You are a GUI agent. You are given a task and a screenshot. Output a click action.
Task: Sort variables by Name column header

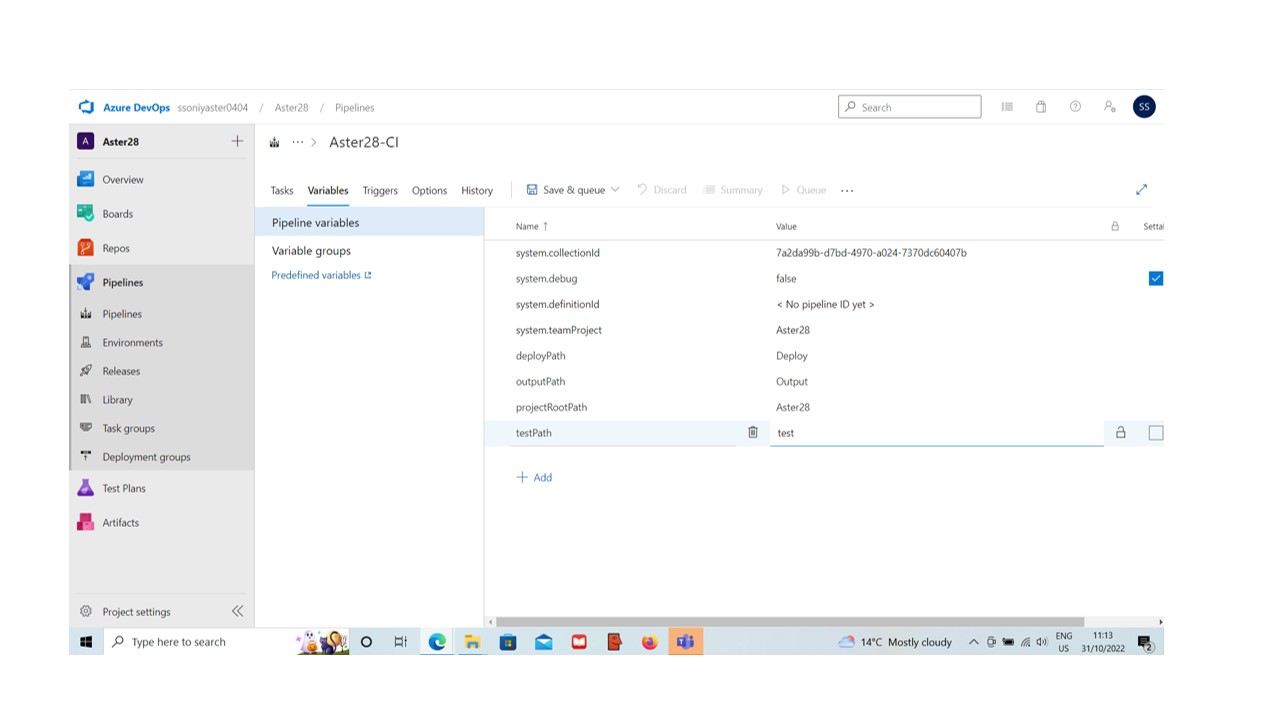point(532,226)
